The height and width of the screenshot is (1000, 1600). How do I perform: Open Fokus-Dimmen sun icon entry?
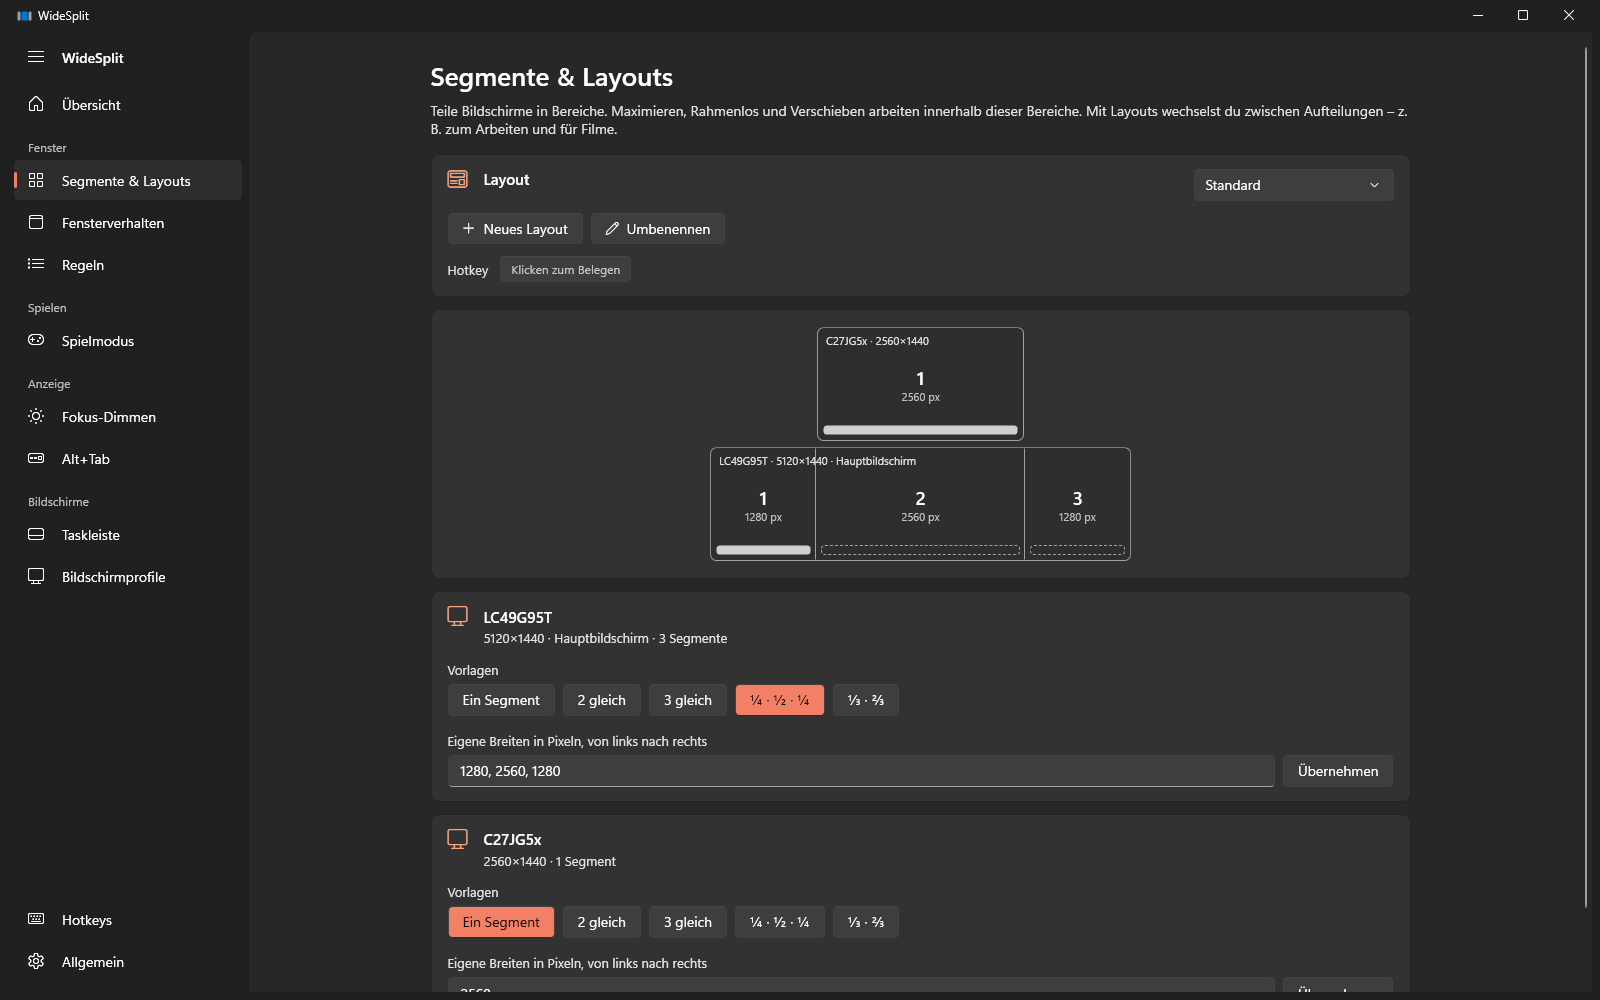pos(36,416)
